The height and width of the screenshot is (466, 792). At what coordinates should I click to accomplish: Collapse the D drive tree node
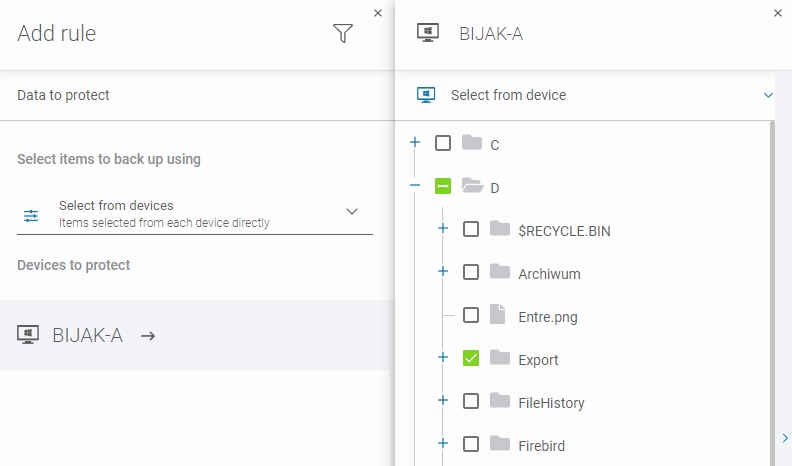(x=415, y=186)
